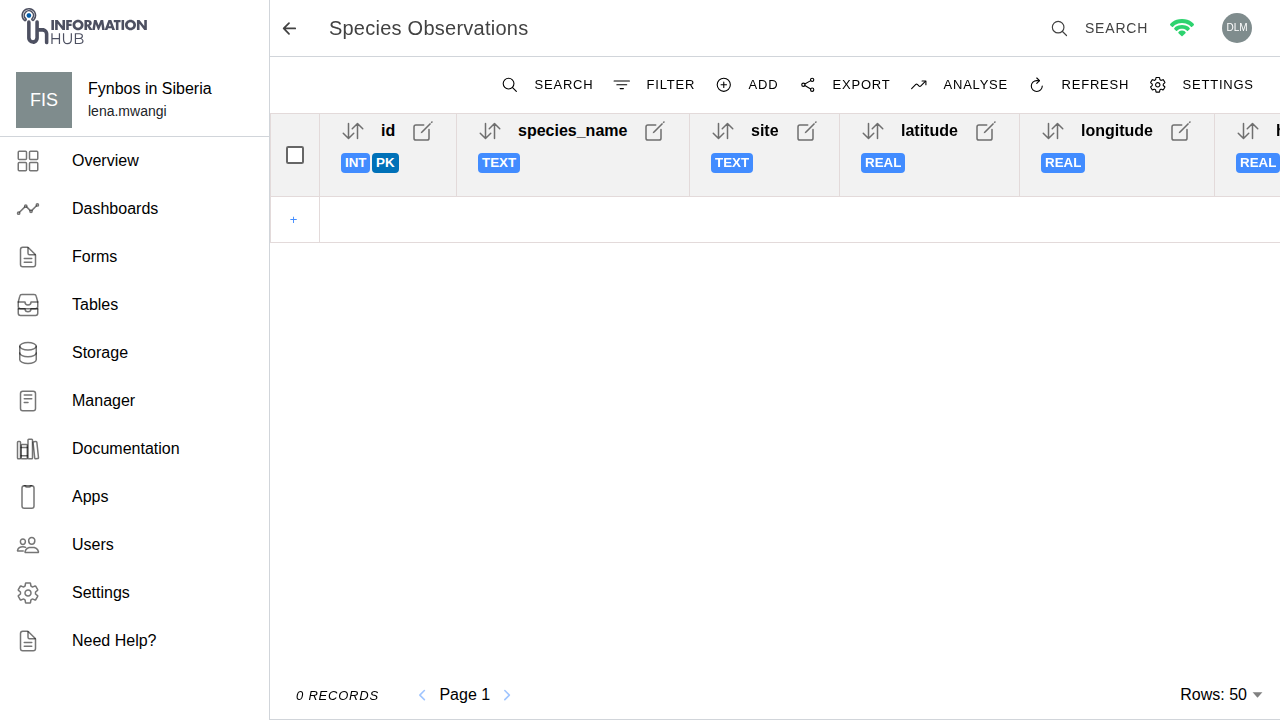Open Documentation in the sidebar
This screenshot has width=1280, height=720.
tap(135, 449)
